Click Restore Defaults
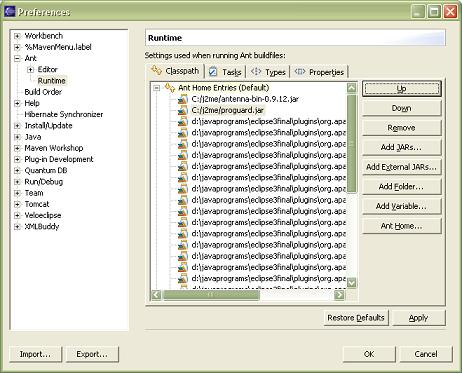 [x=356, y=318]
